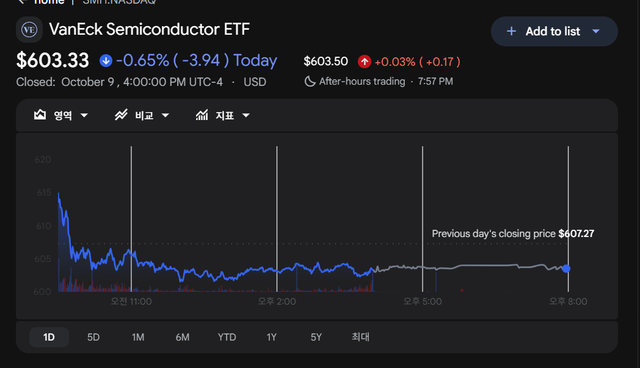Select the 1Y time range tab

click(271, 337)
